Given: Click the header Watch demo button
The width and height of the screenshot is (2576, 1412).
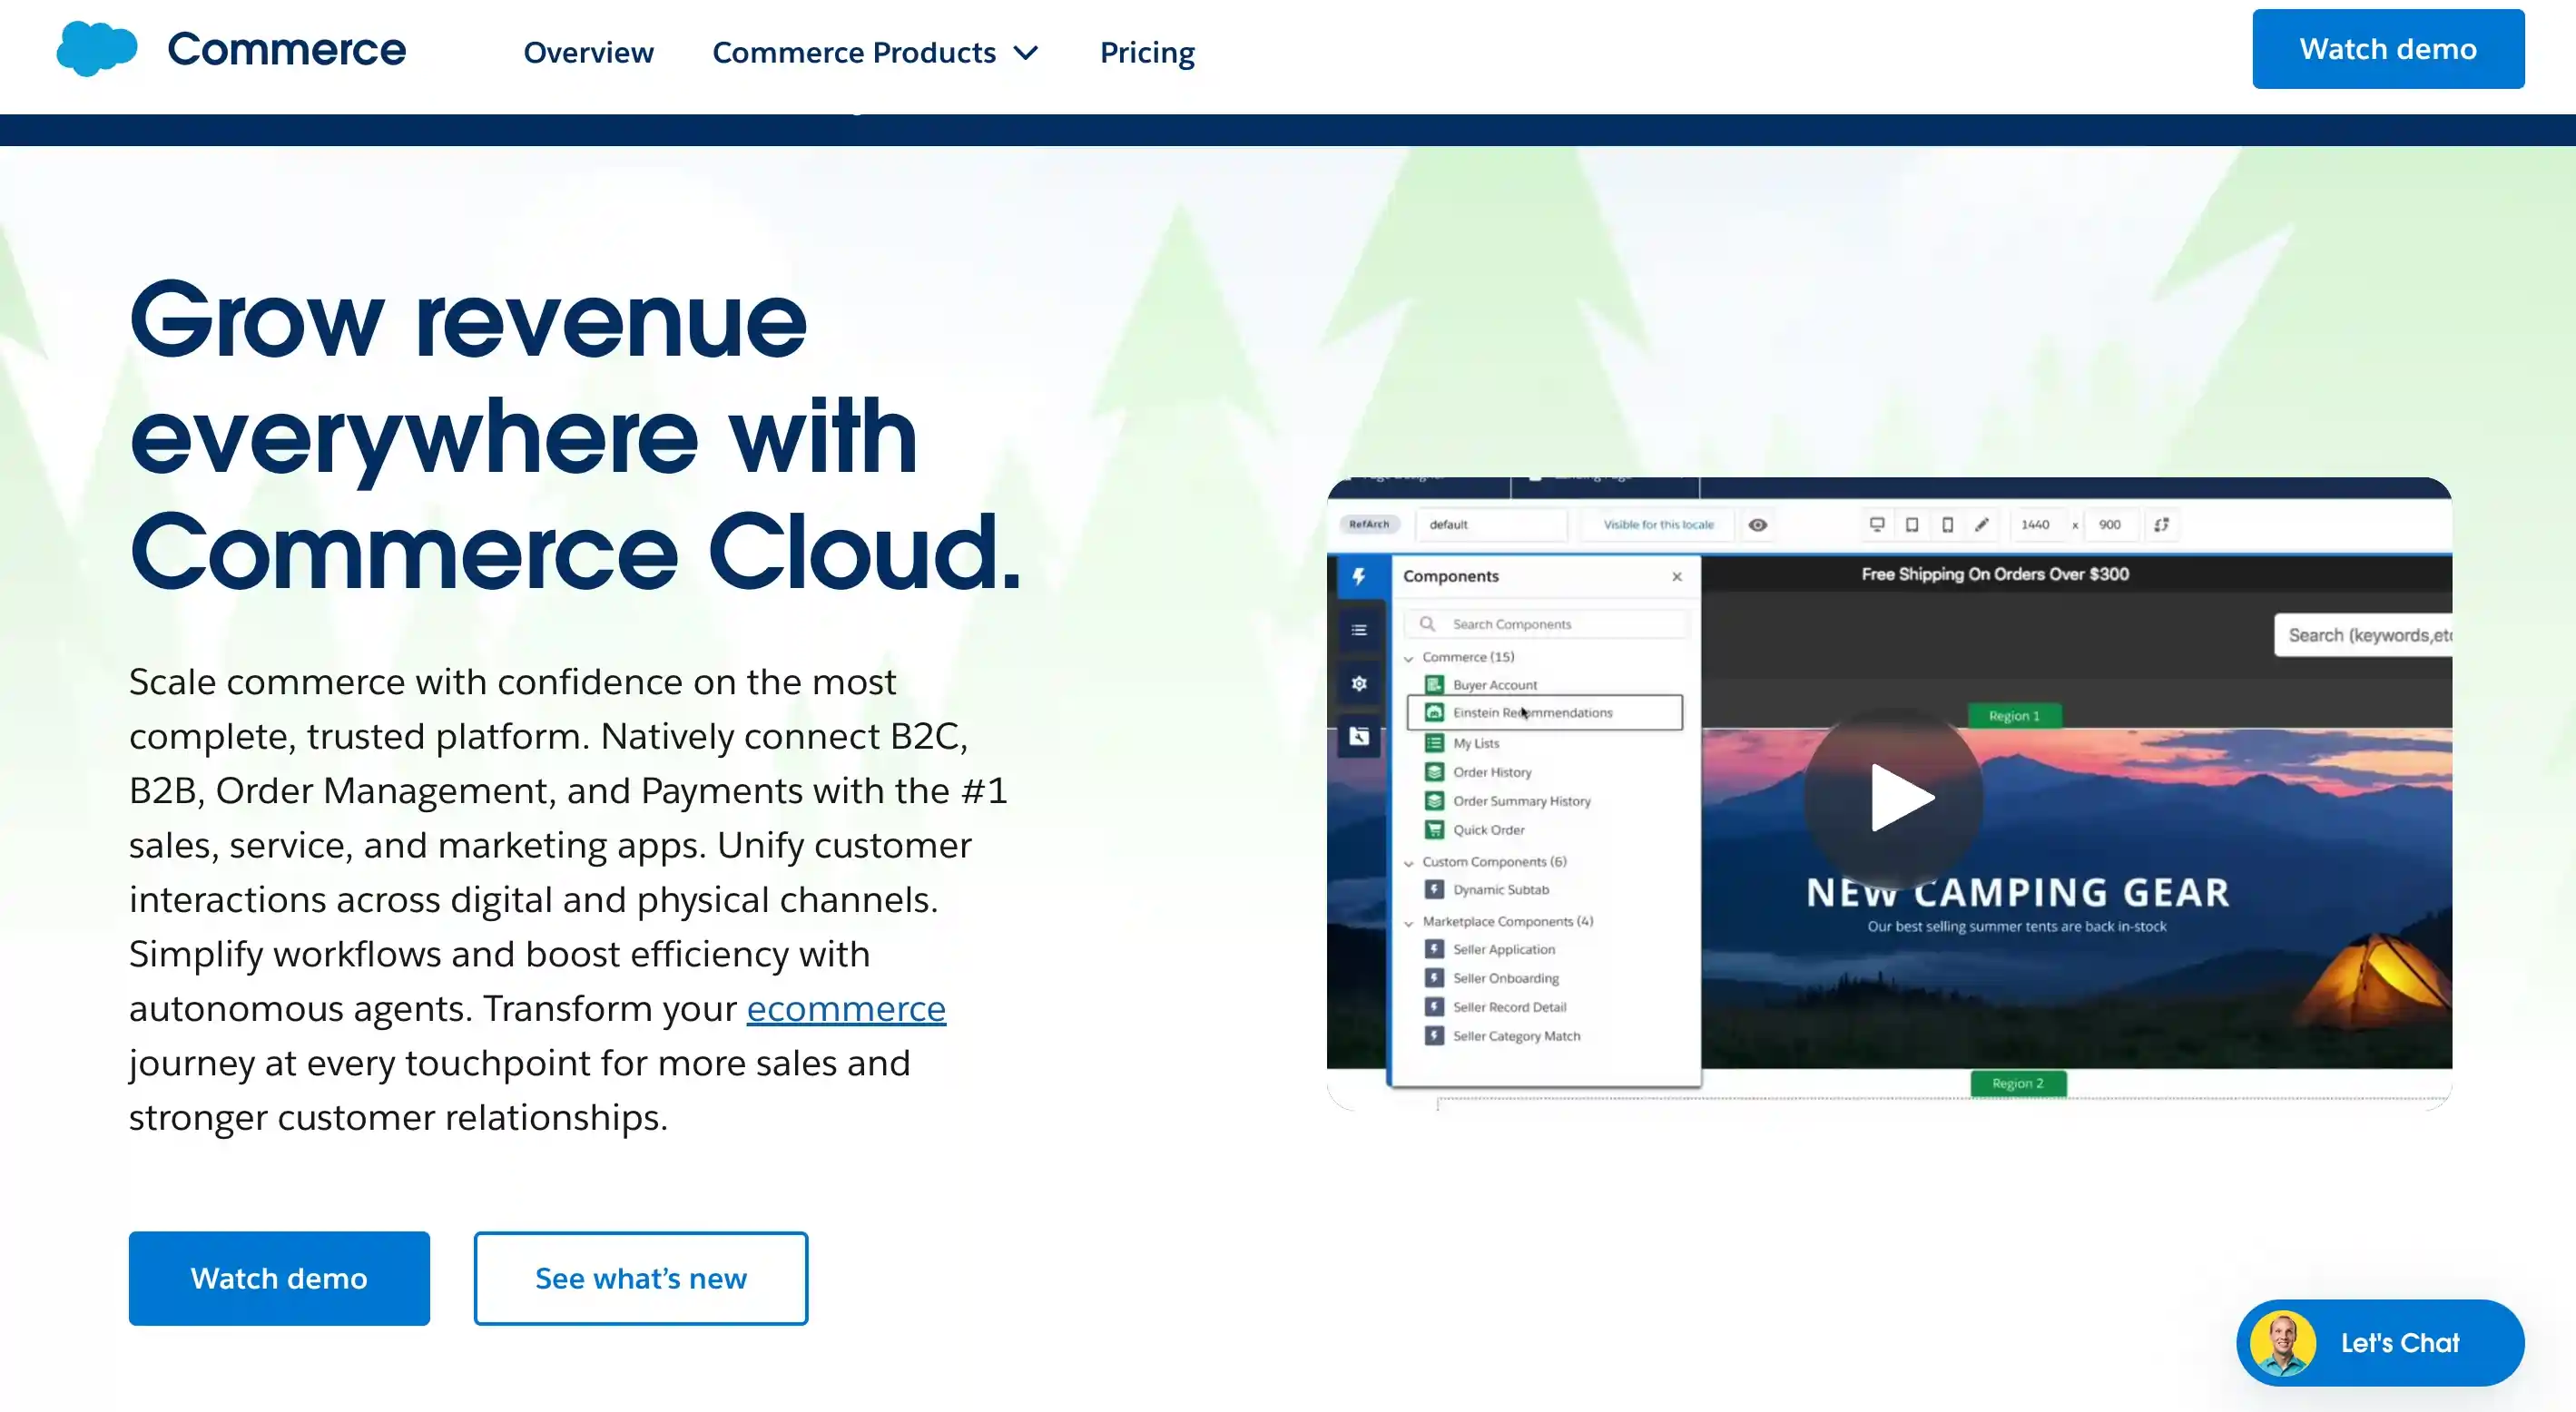Looking at the screenshot, I should click(2388, 49).
